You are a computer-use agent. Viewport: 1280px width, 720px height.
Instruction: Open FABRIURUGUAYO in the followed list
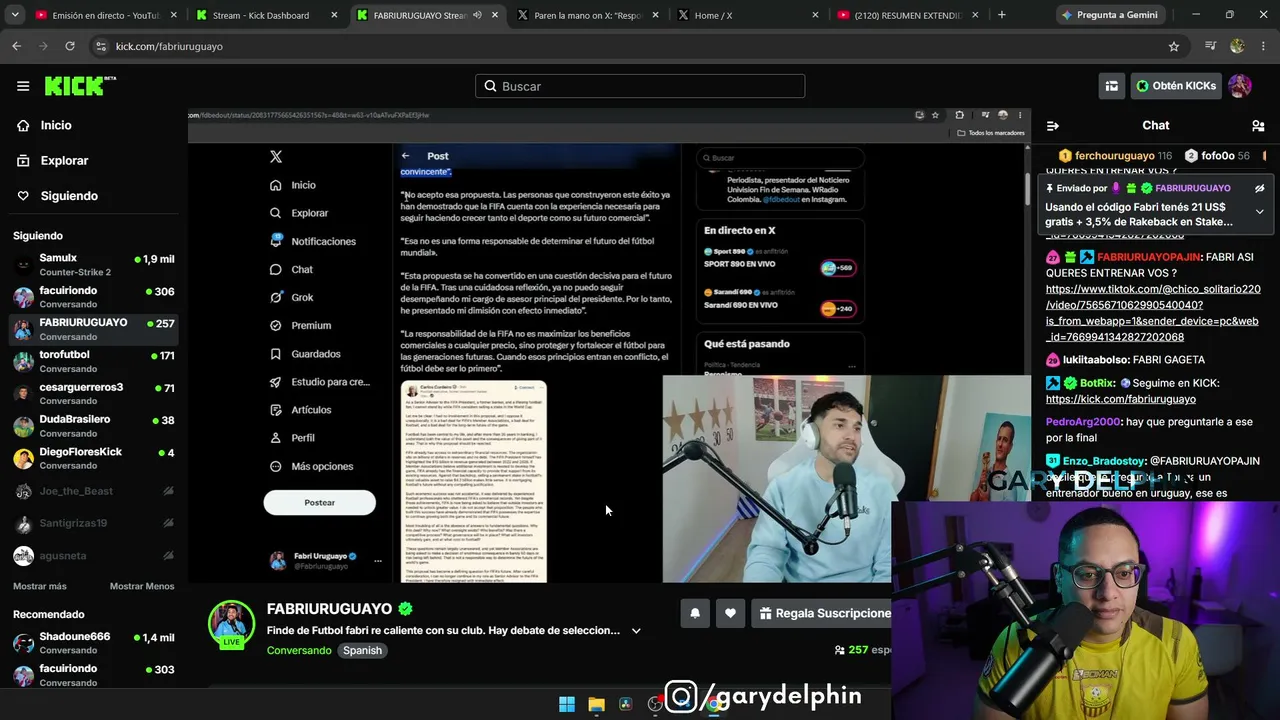94,329
